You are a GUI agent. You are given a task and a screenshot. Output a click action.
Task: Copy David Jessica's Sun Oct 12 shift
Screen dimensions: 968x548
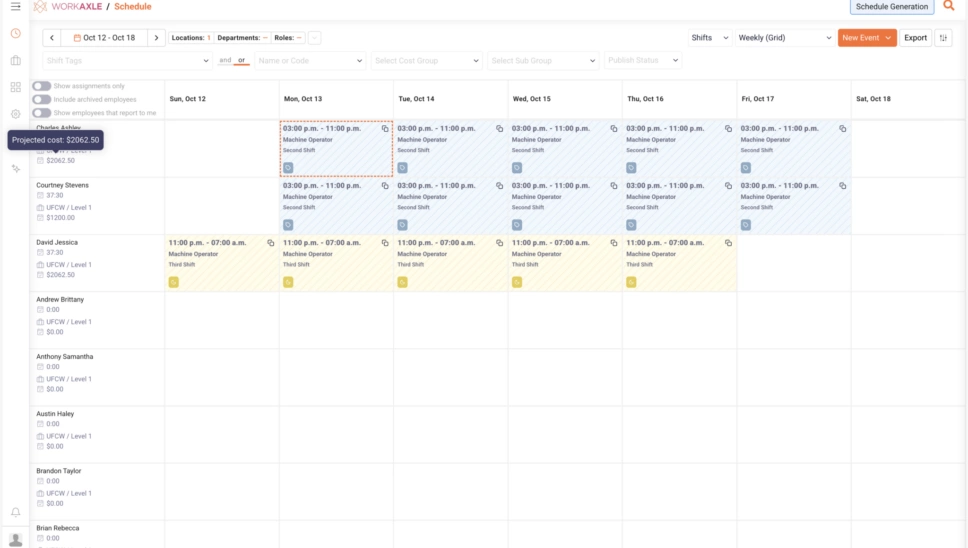270,243
